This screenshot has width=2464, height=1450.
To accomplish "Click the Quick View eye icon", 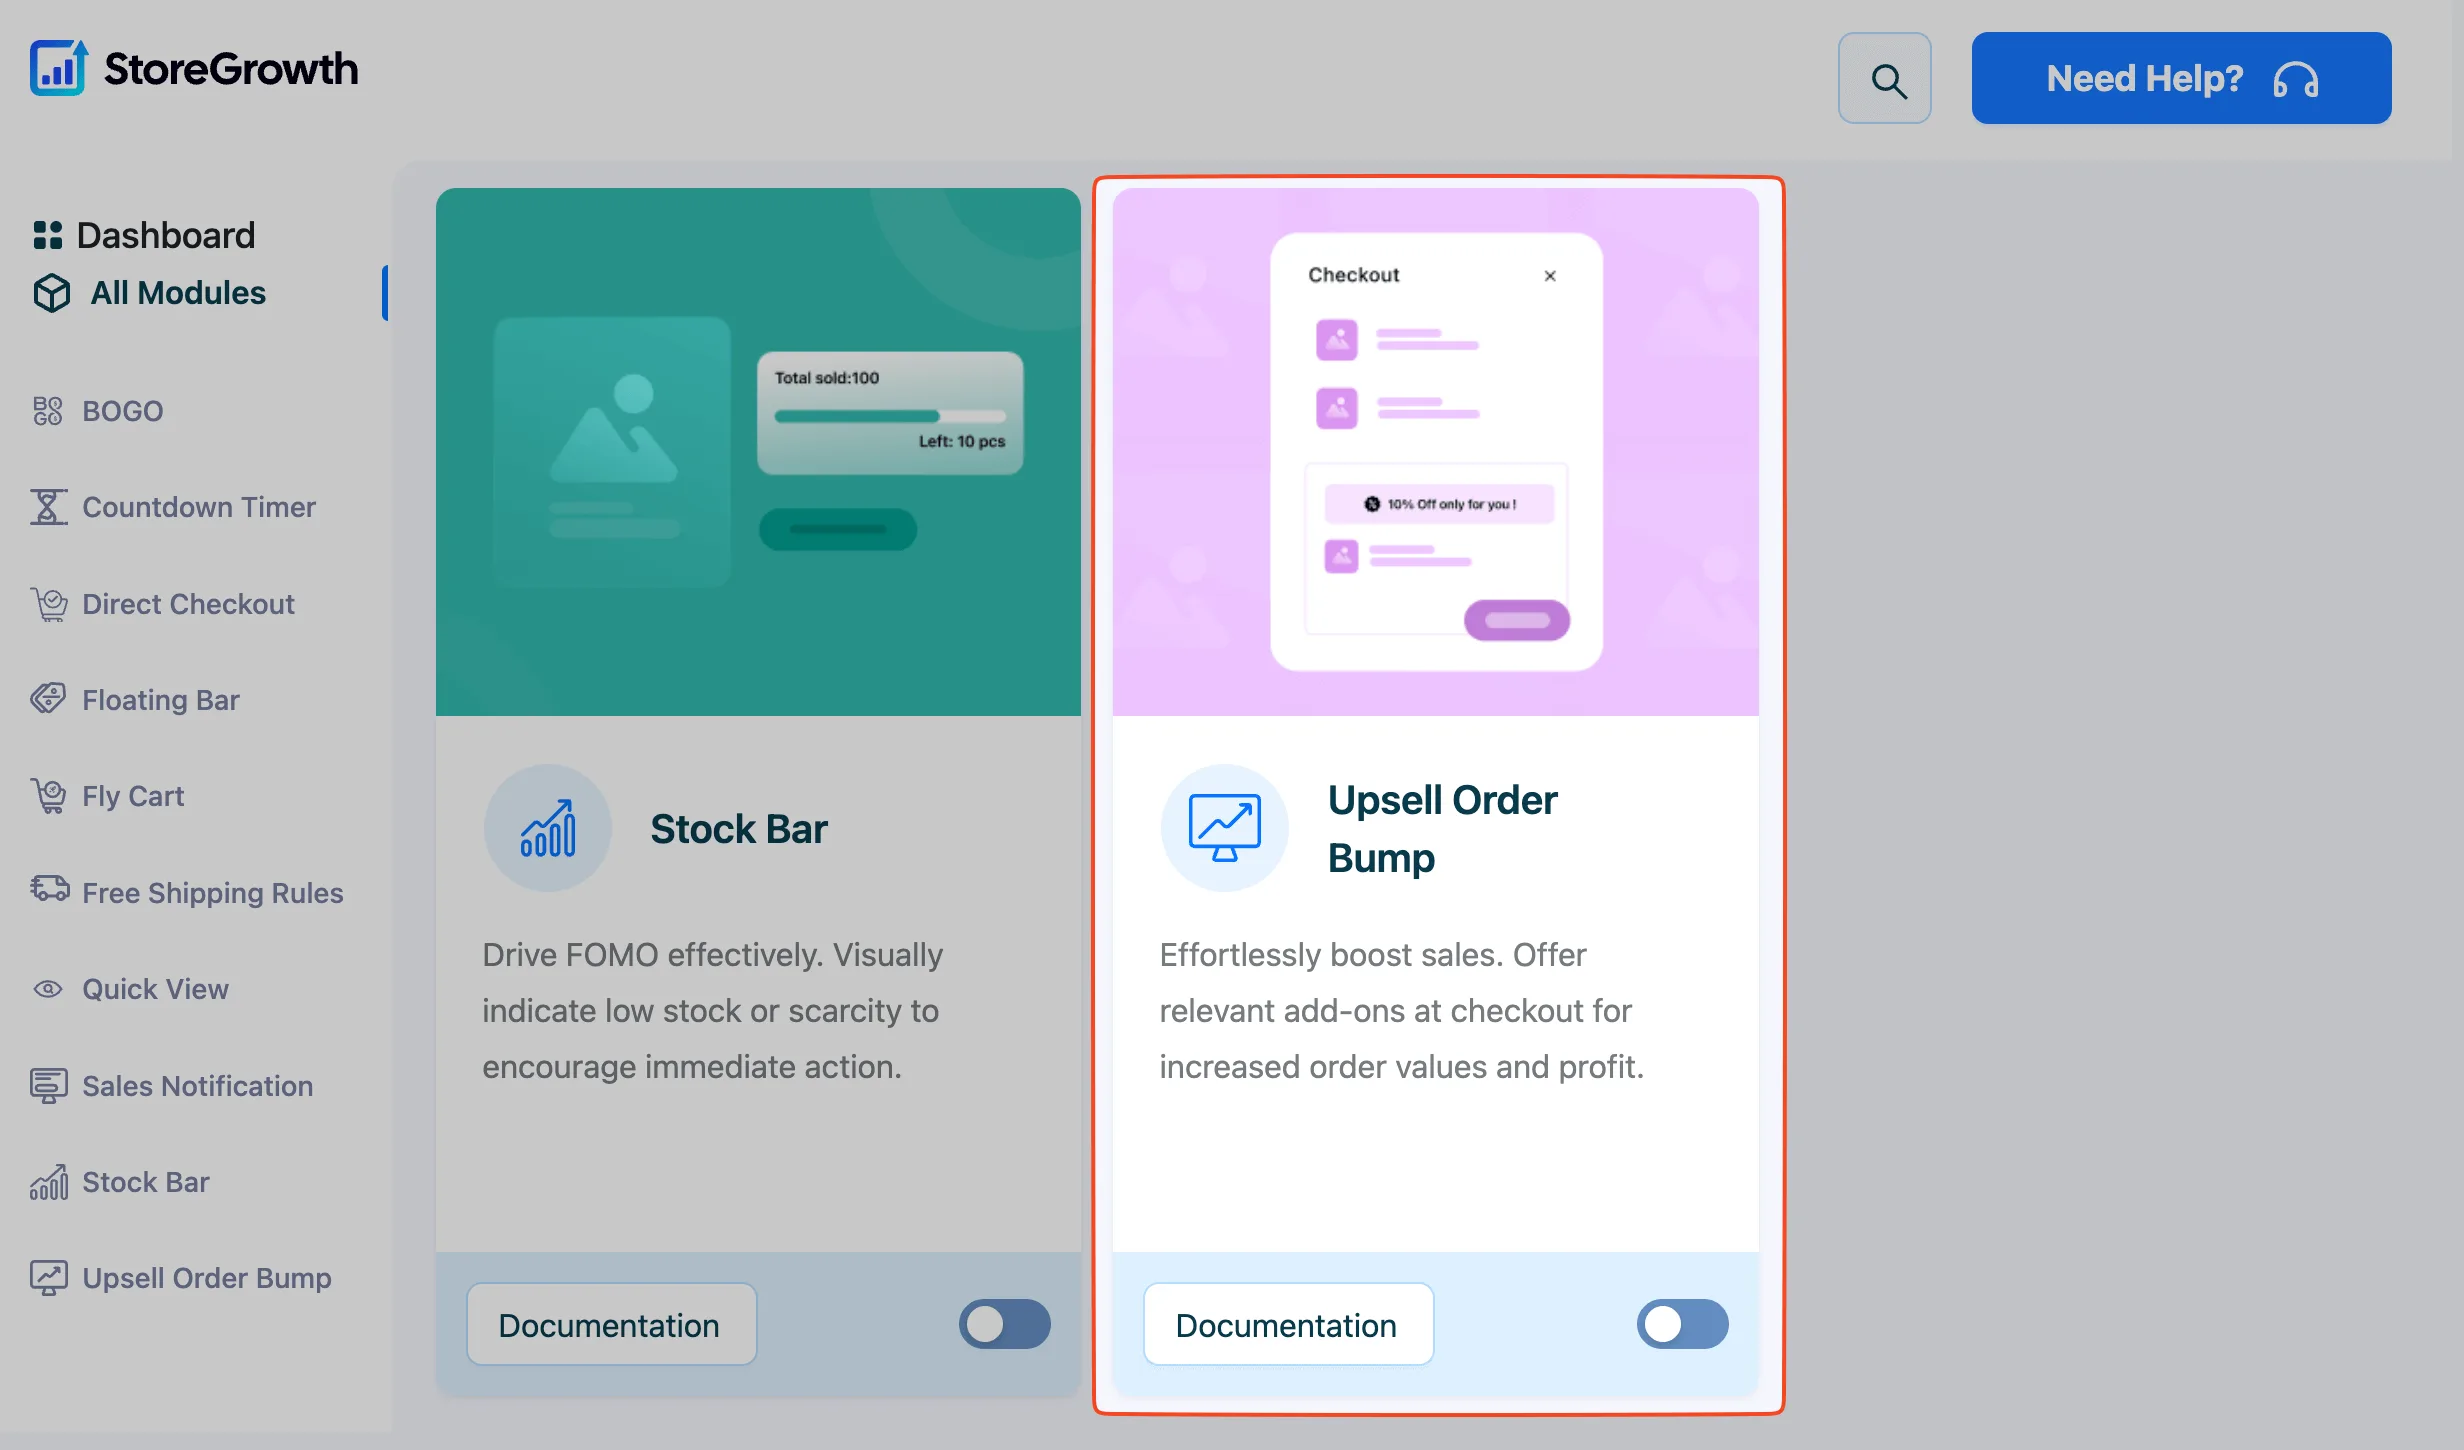I will pyautogui.click(x=48, y=989).
